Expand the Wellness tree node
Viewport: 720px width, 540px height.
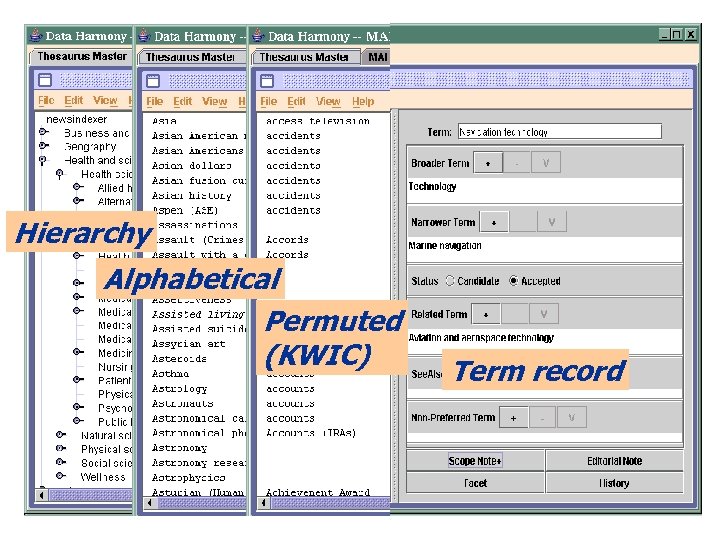(61, 476)
